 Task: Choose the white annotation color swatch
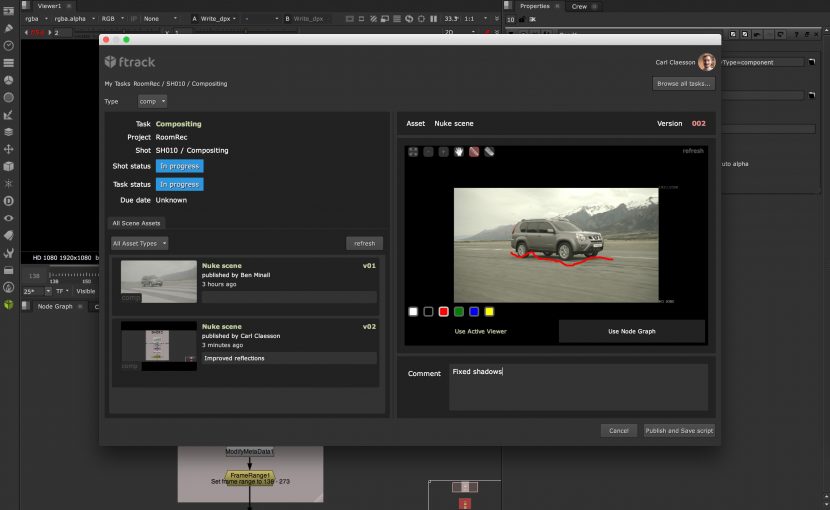[x=413, y=311]
